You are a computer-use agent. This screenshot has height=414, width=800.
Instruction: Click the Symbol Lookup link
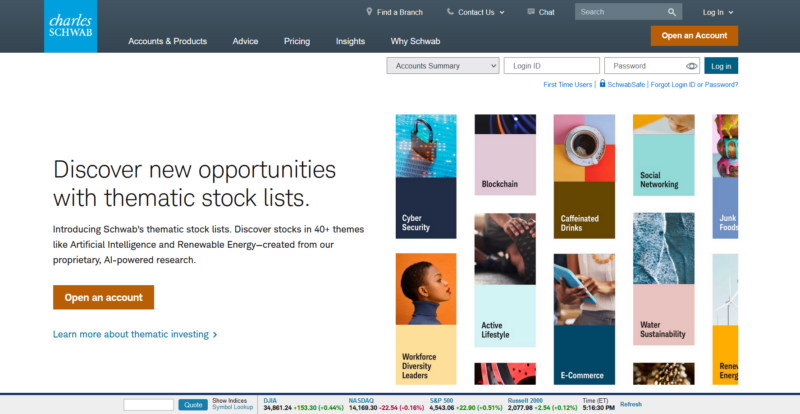[x=232, y=407]
